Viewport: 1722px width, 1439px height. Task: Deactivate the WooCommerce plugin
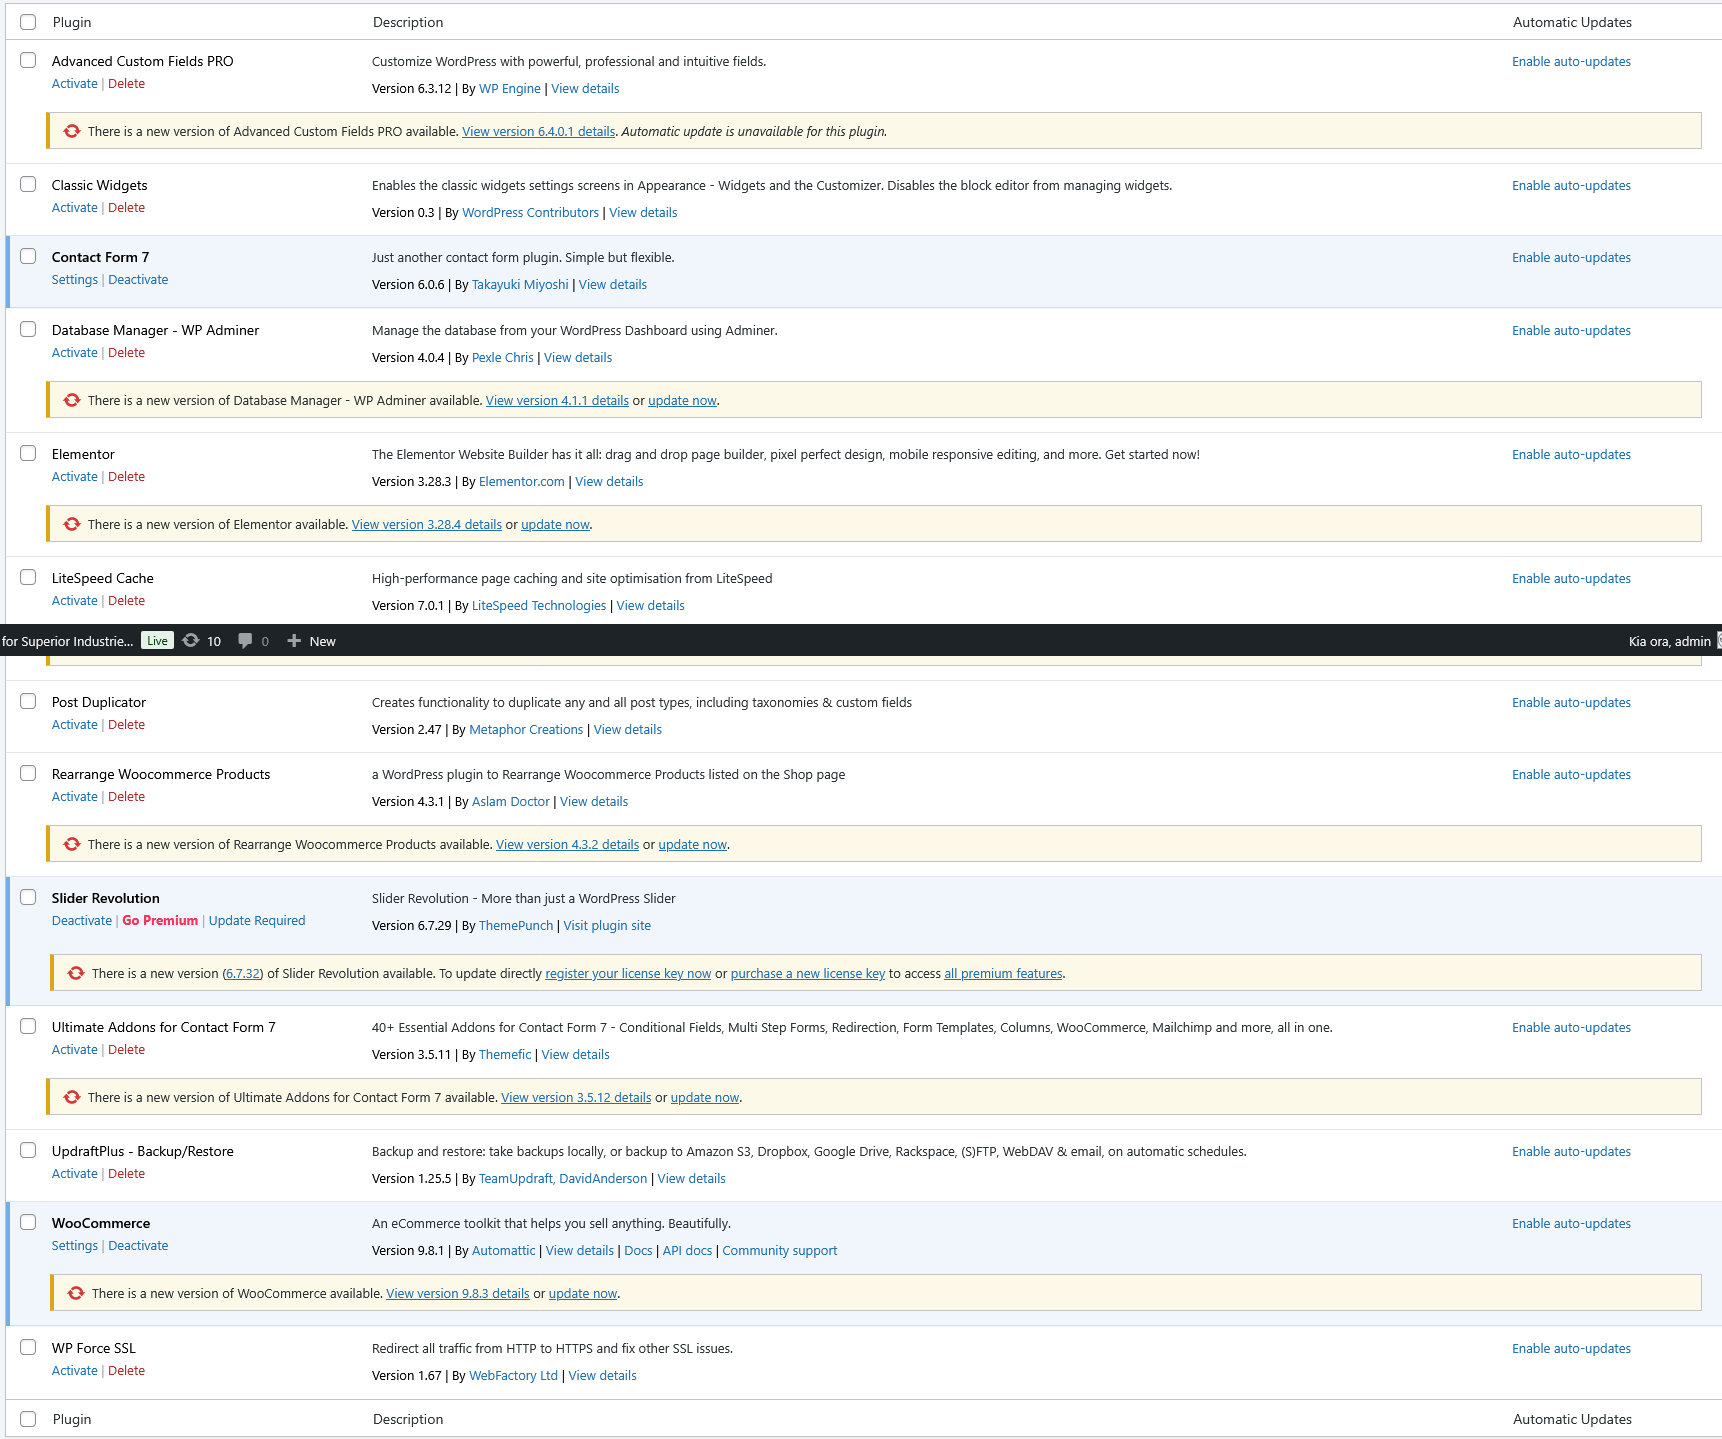(138, 1246)
